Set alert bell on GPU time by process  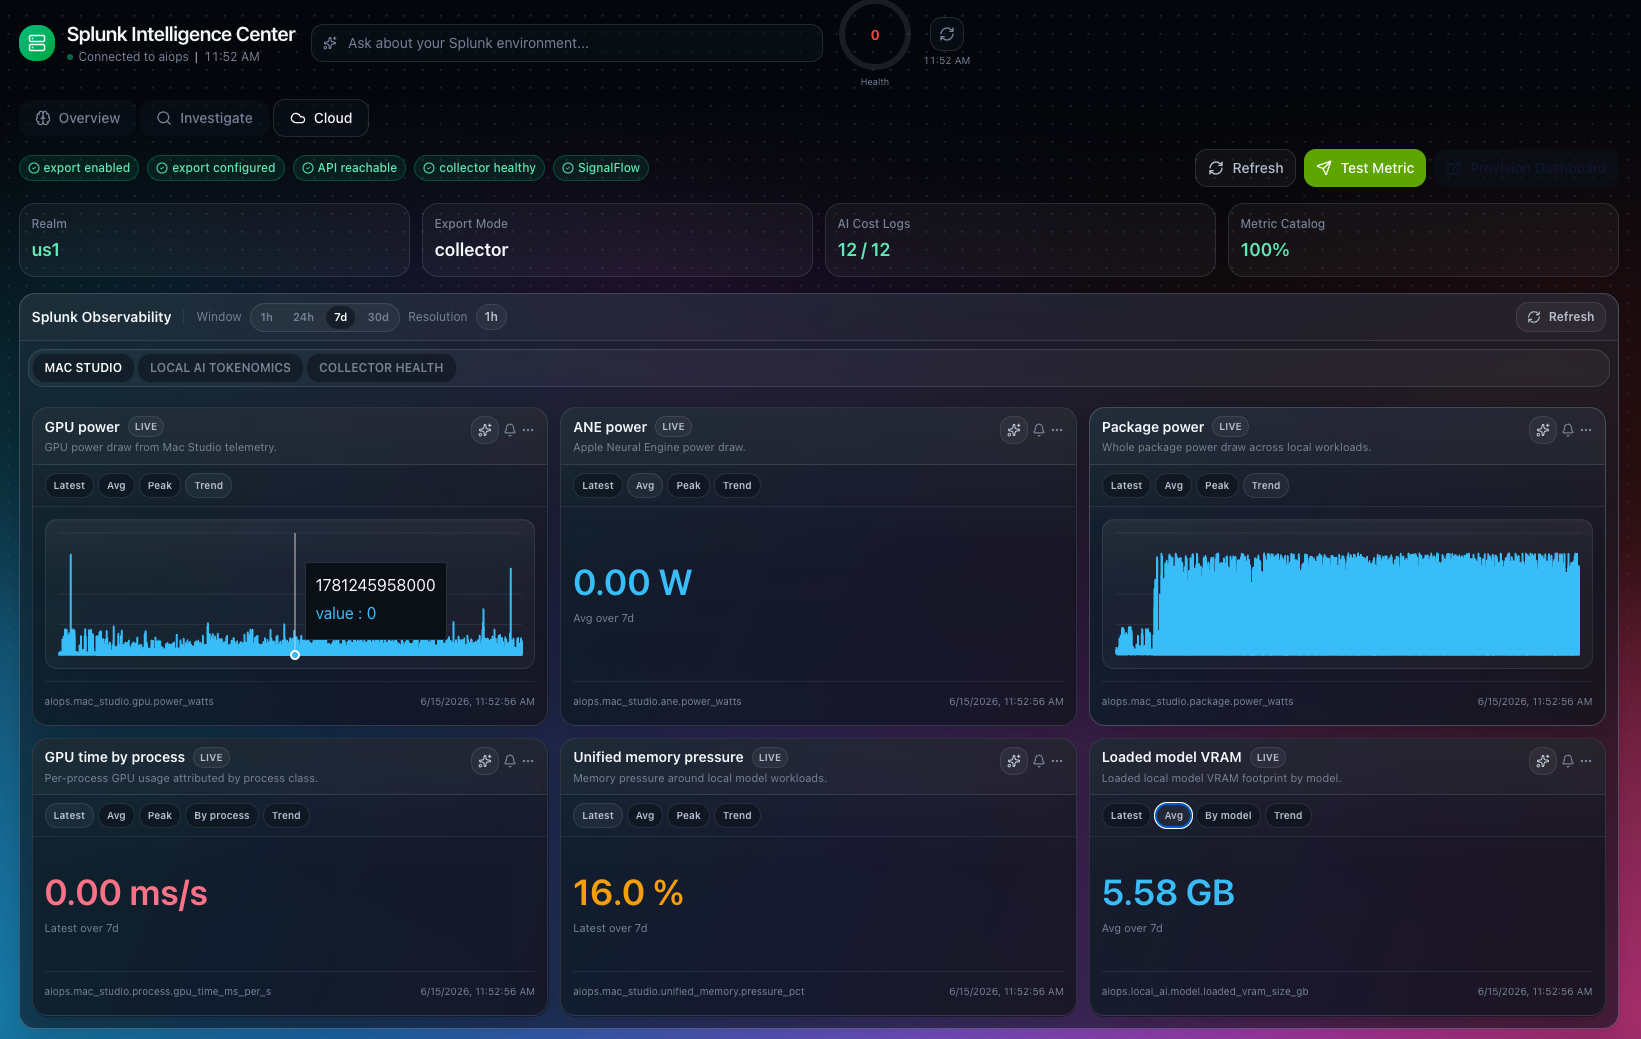(x=510, y=761)
